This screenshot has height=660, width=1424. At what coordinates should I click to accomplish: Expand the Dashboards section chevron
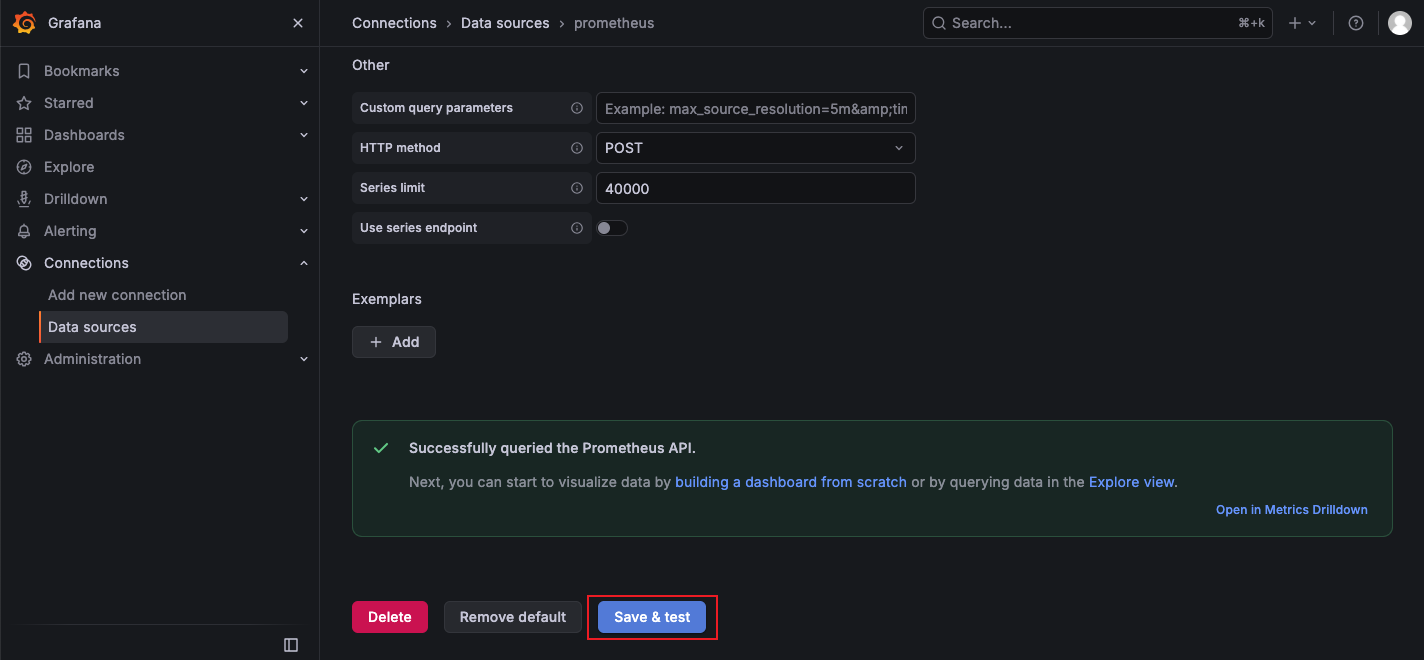click(x=304, y=135)
